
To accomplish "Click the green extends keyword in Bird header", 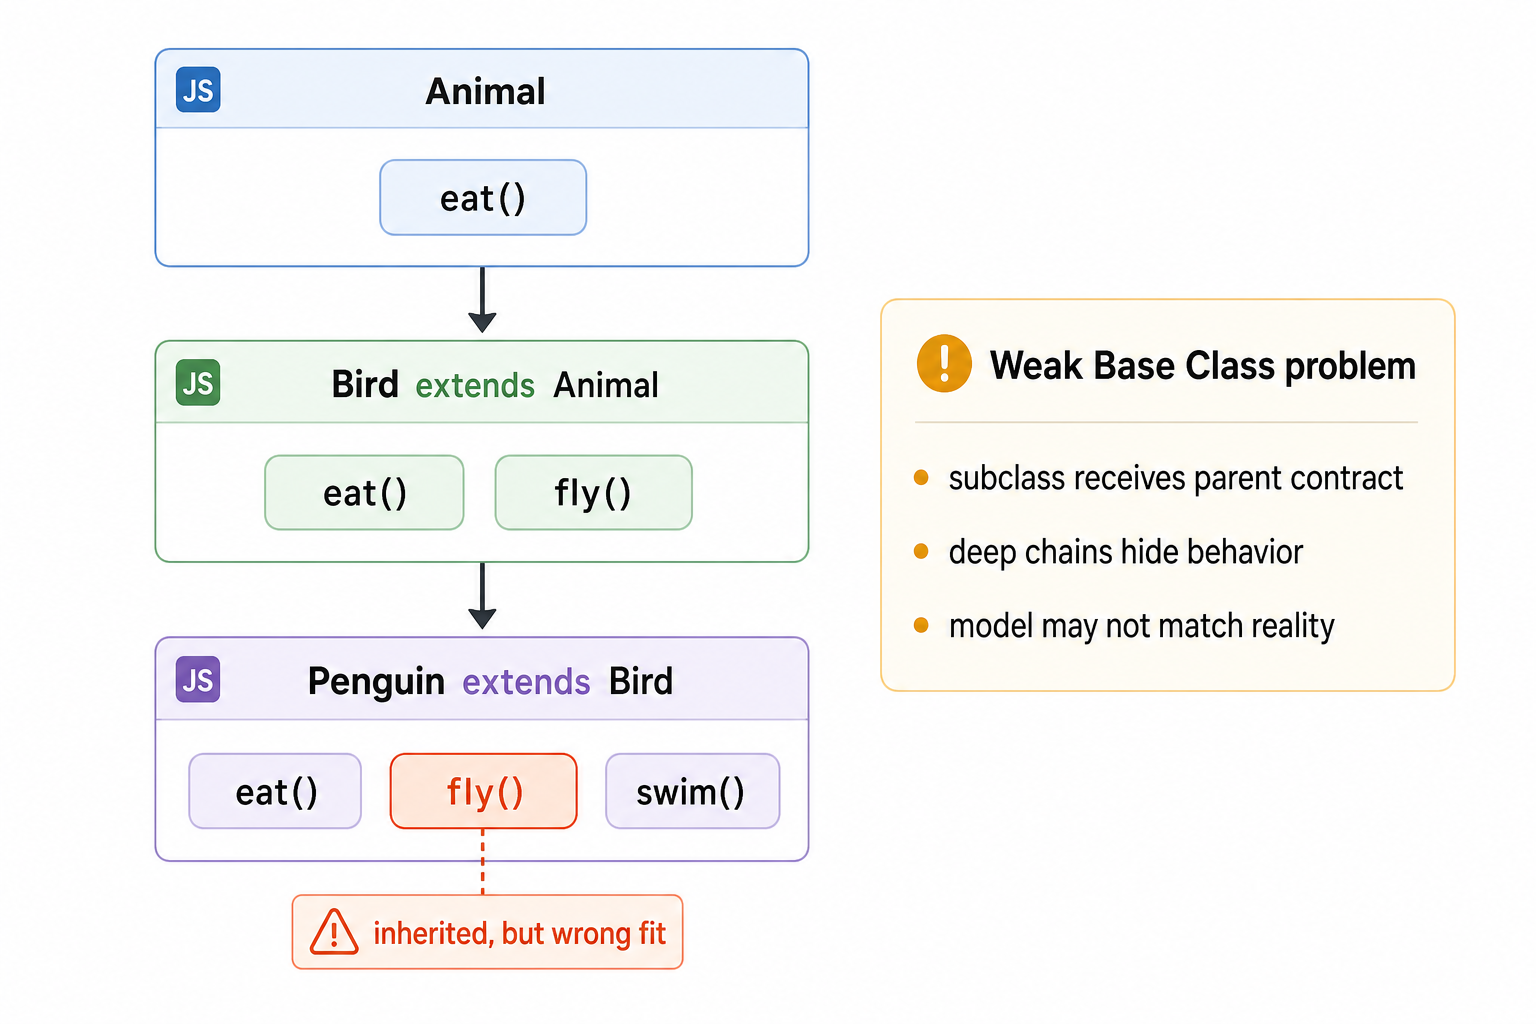I will coord(475,386).
